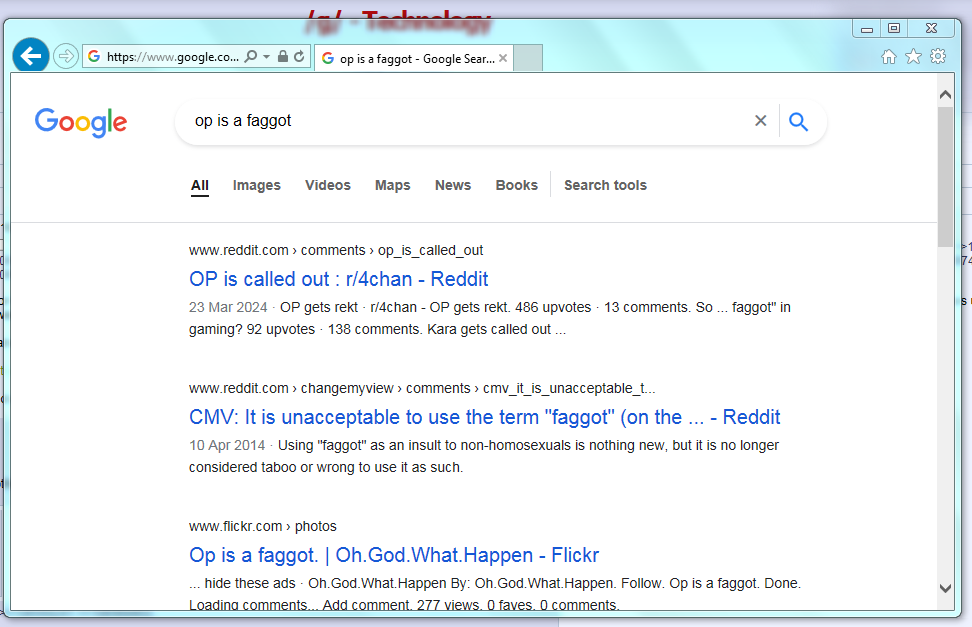
Task: Click the security lock icon
Action: [283, 56]
